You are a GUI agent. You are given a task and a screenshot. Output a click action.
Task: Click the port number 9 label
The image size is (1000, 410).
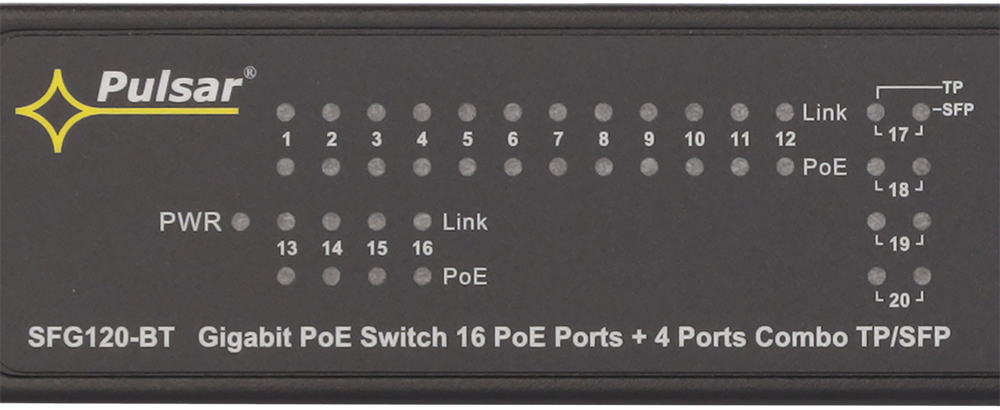point(649,140)
